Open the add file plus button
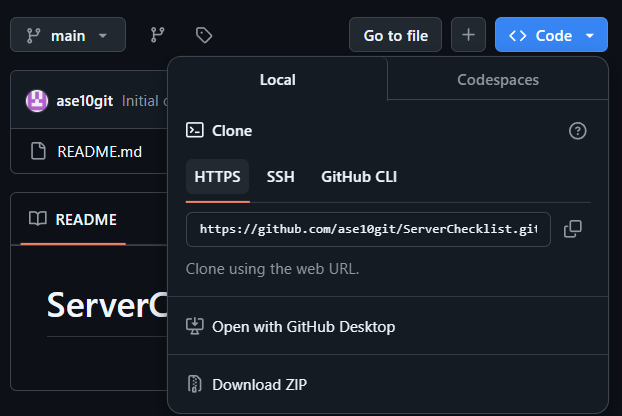Viewport: 622px width, 416px height. tap(468, 35)
